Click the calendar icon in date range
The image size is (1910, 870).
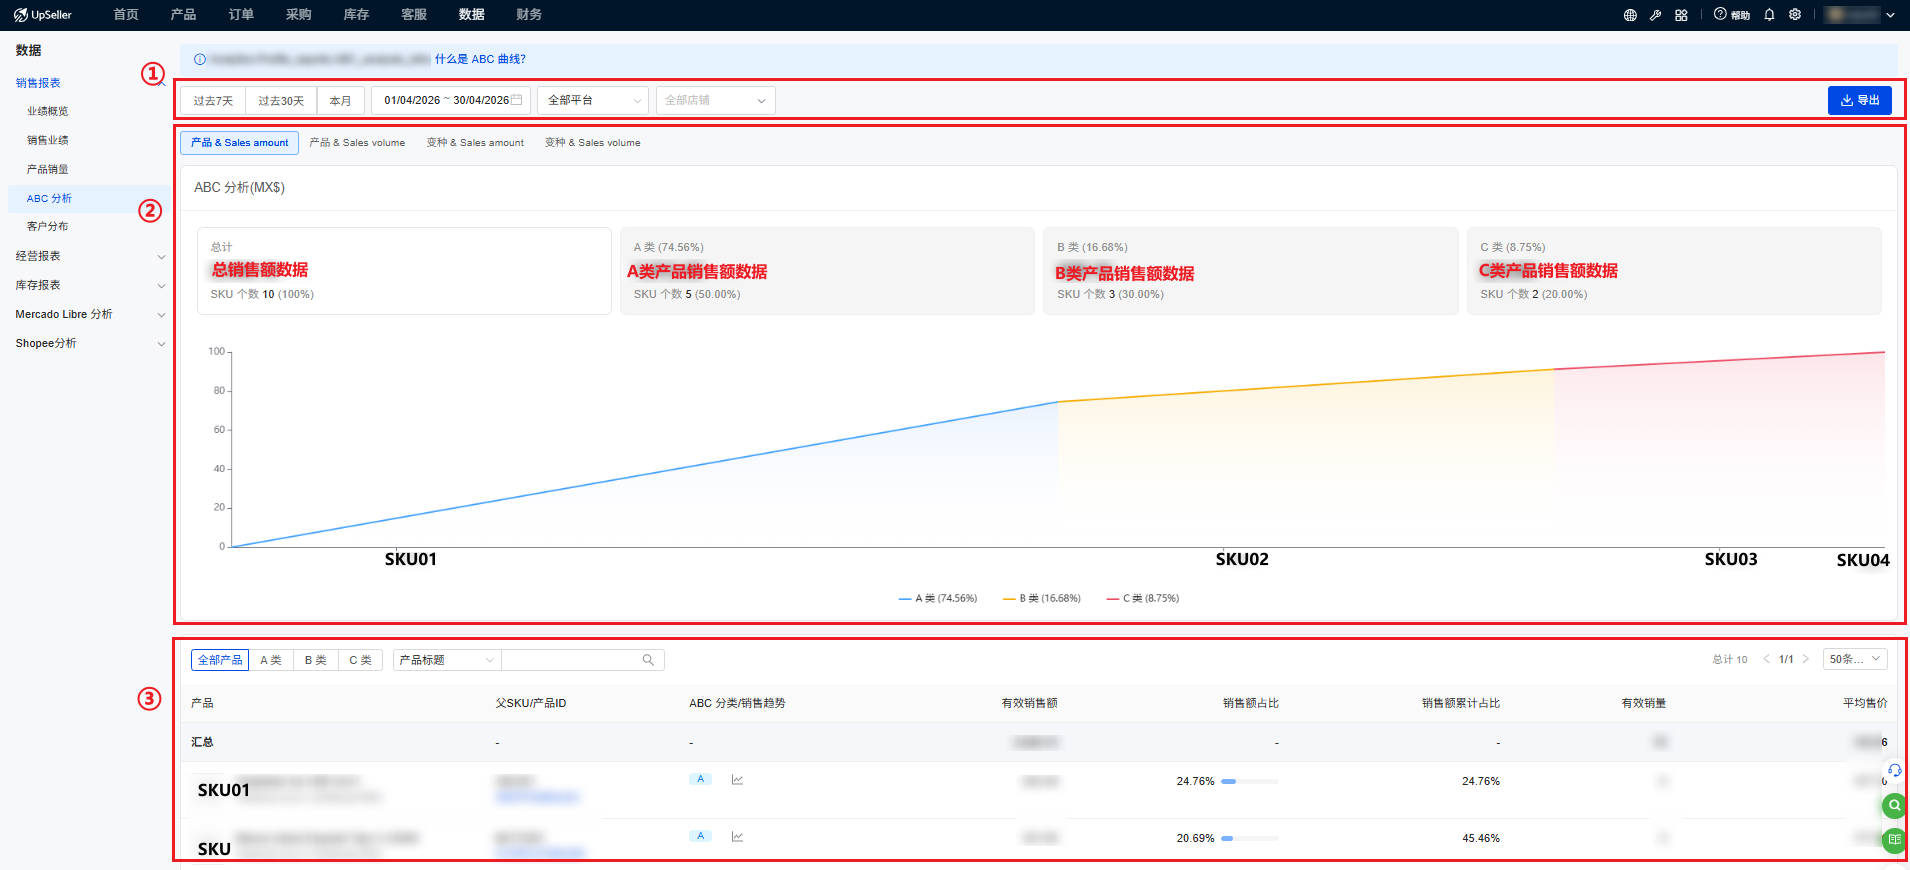pos(516,100)
